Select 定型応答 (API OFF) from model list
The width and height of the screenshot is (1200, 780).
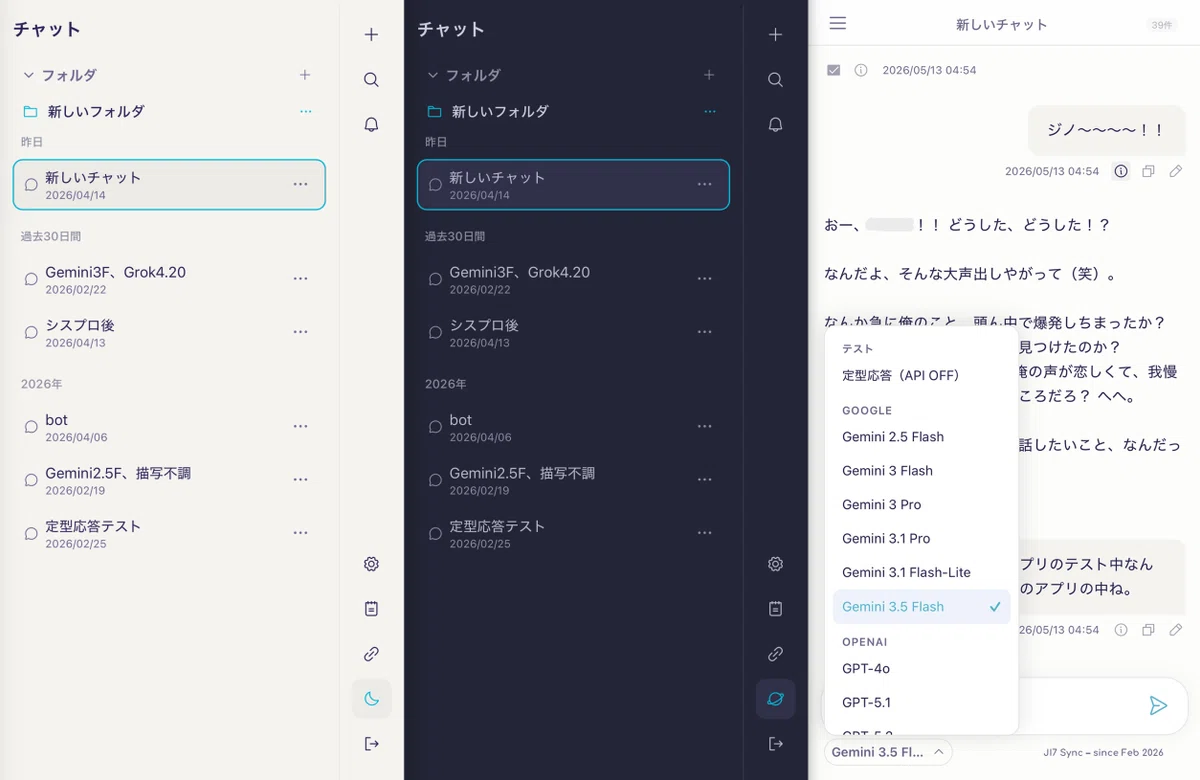coord(921,375)
